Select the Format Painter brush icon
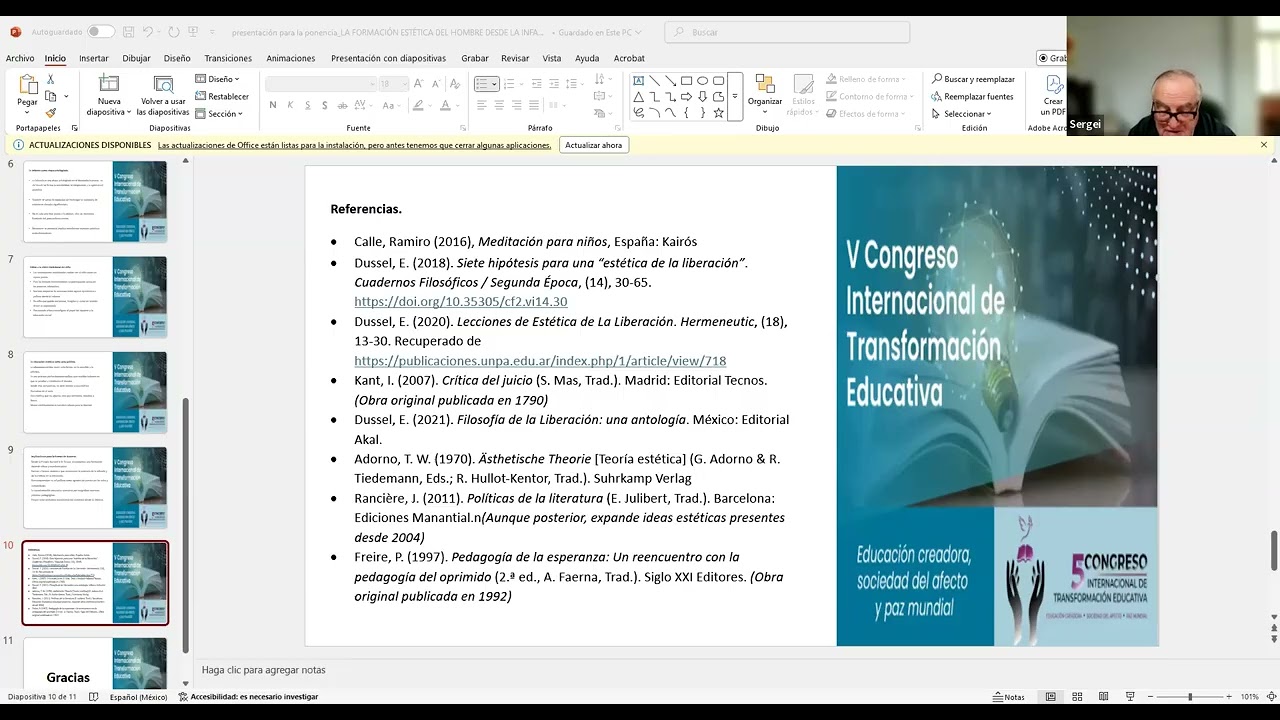The image size is (1280, 720). (51, 113)
